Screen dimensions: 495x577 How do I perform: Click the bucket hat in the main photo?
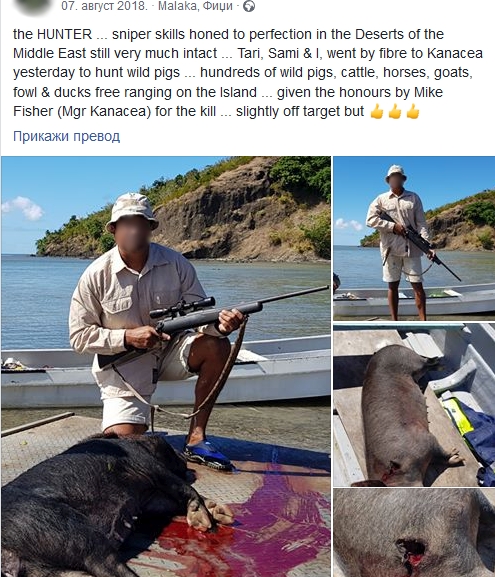click(132, 212)
